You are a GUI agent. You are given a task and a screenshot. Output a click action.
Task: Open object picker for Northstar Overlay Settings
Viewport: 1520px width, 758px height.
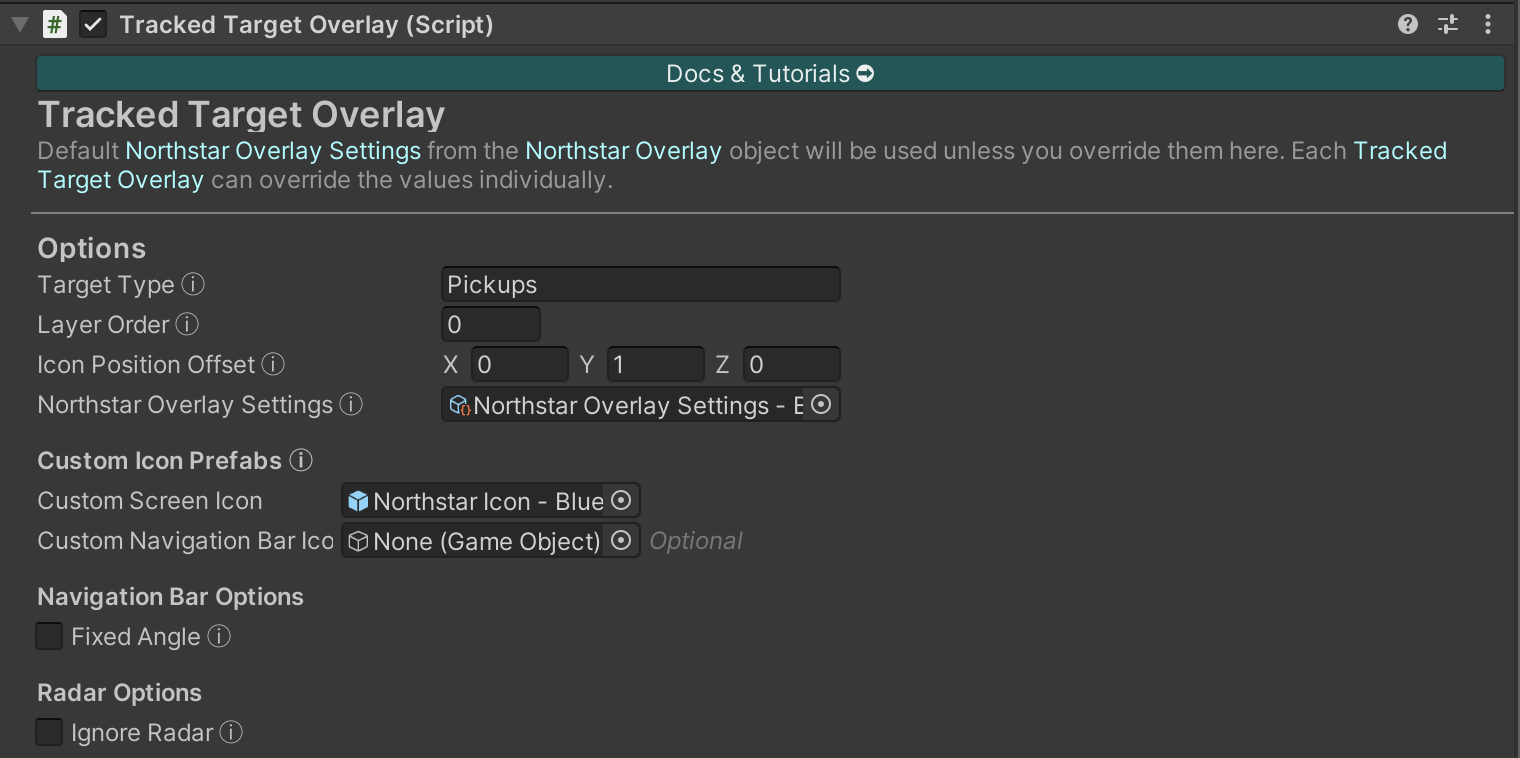pyautogui.click(x=821, y=405)
